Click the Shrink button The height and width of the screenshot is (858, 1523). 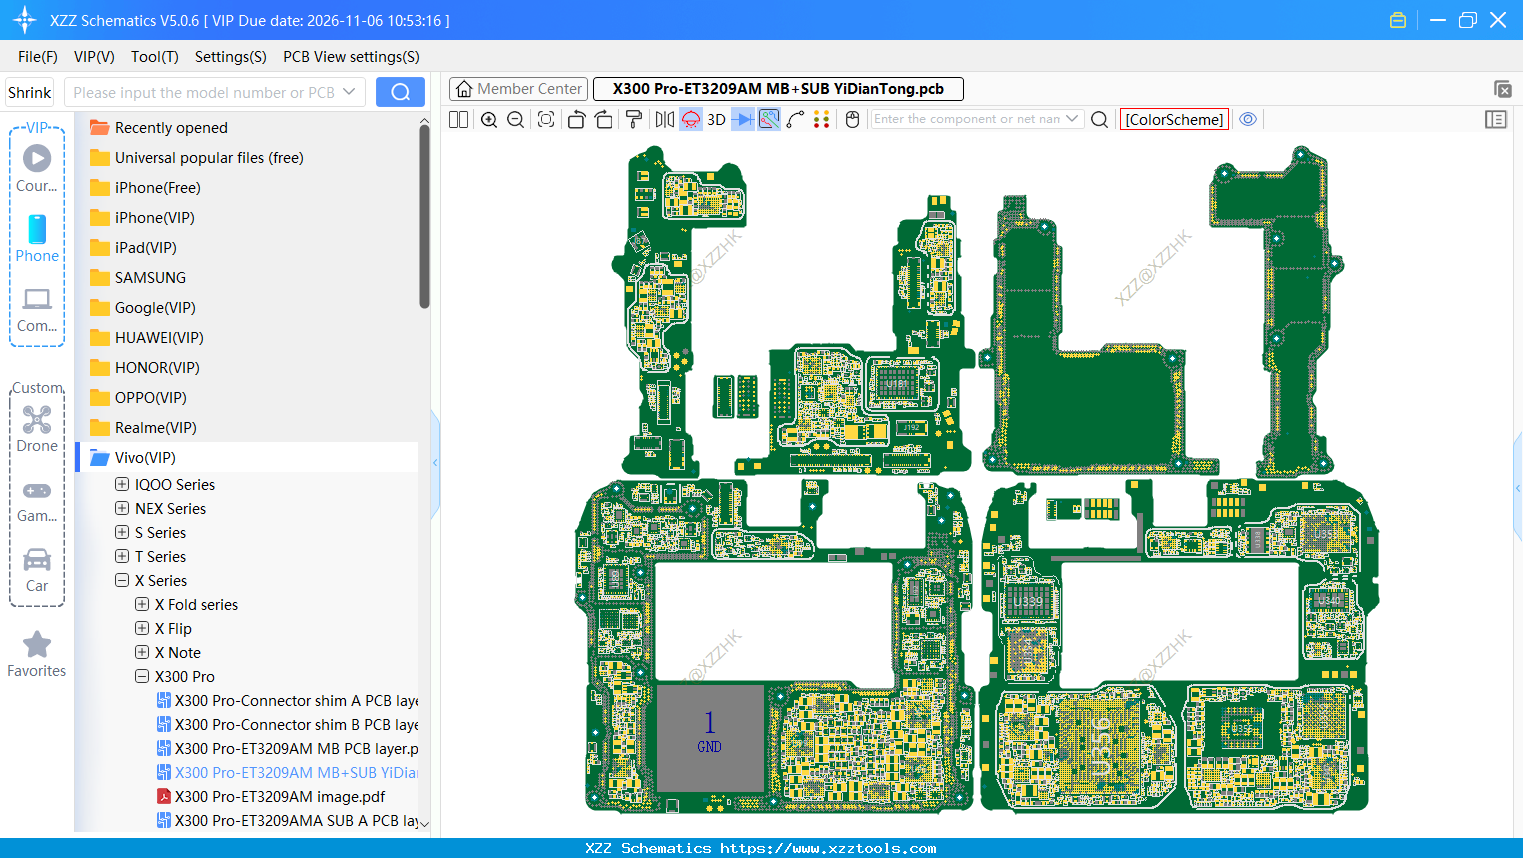(x=30, y=92)
